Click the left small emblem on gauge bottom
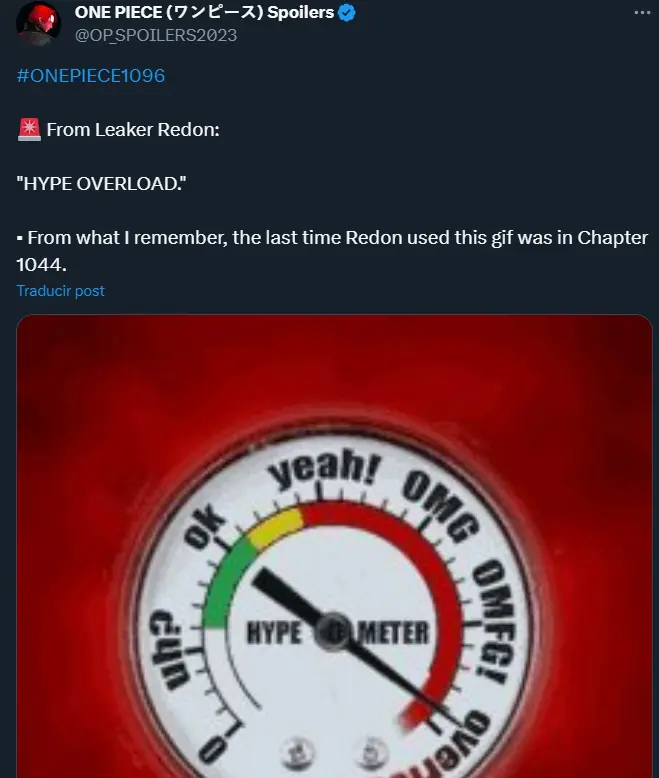Image resolution: width=659 pixels, height=778 pixels. (x=297, y=753)
